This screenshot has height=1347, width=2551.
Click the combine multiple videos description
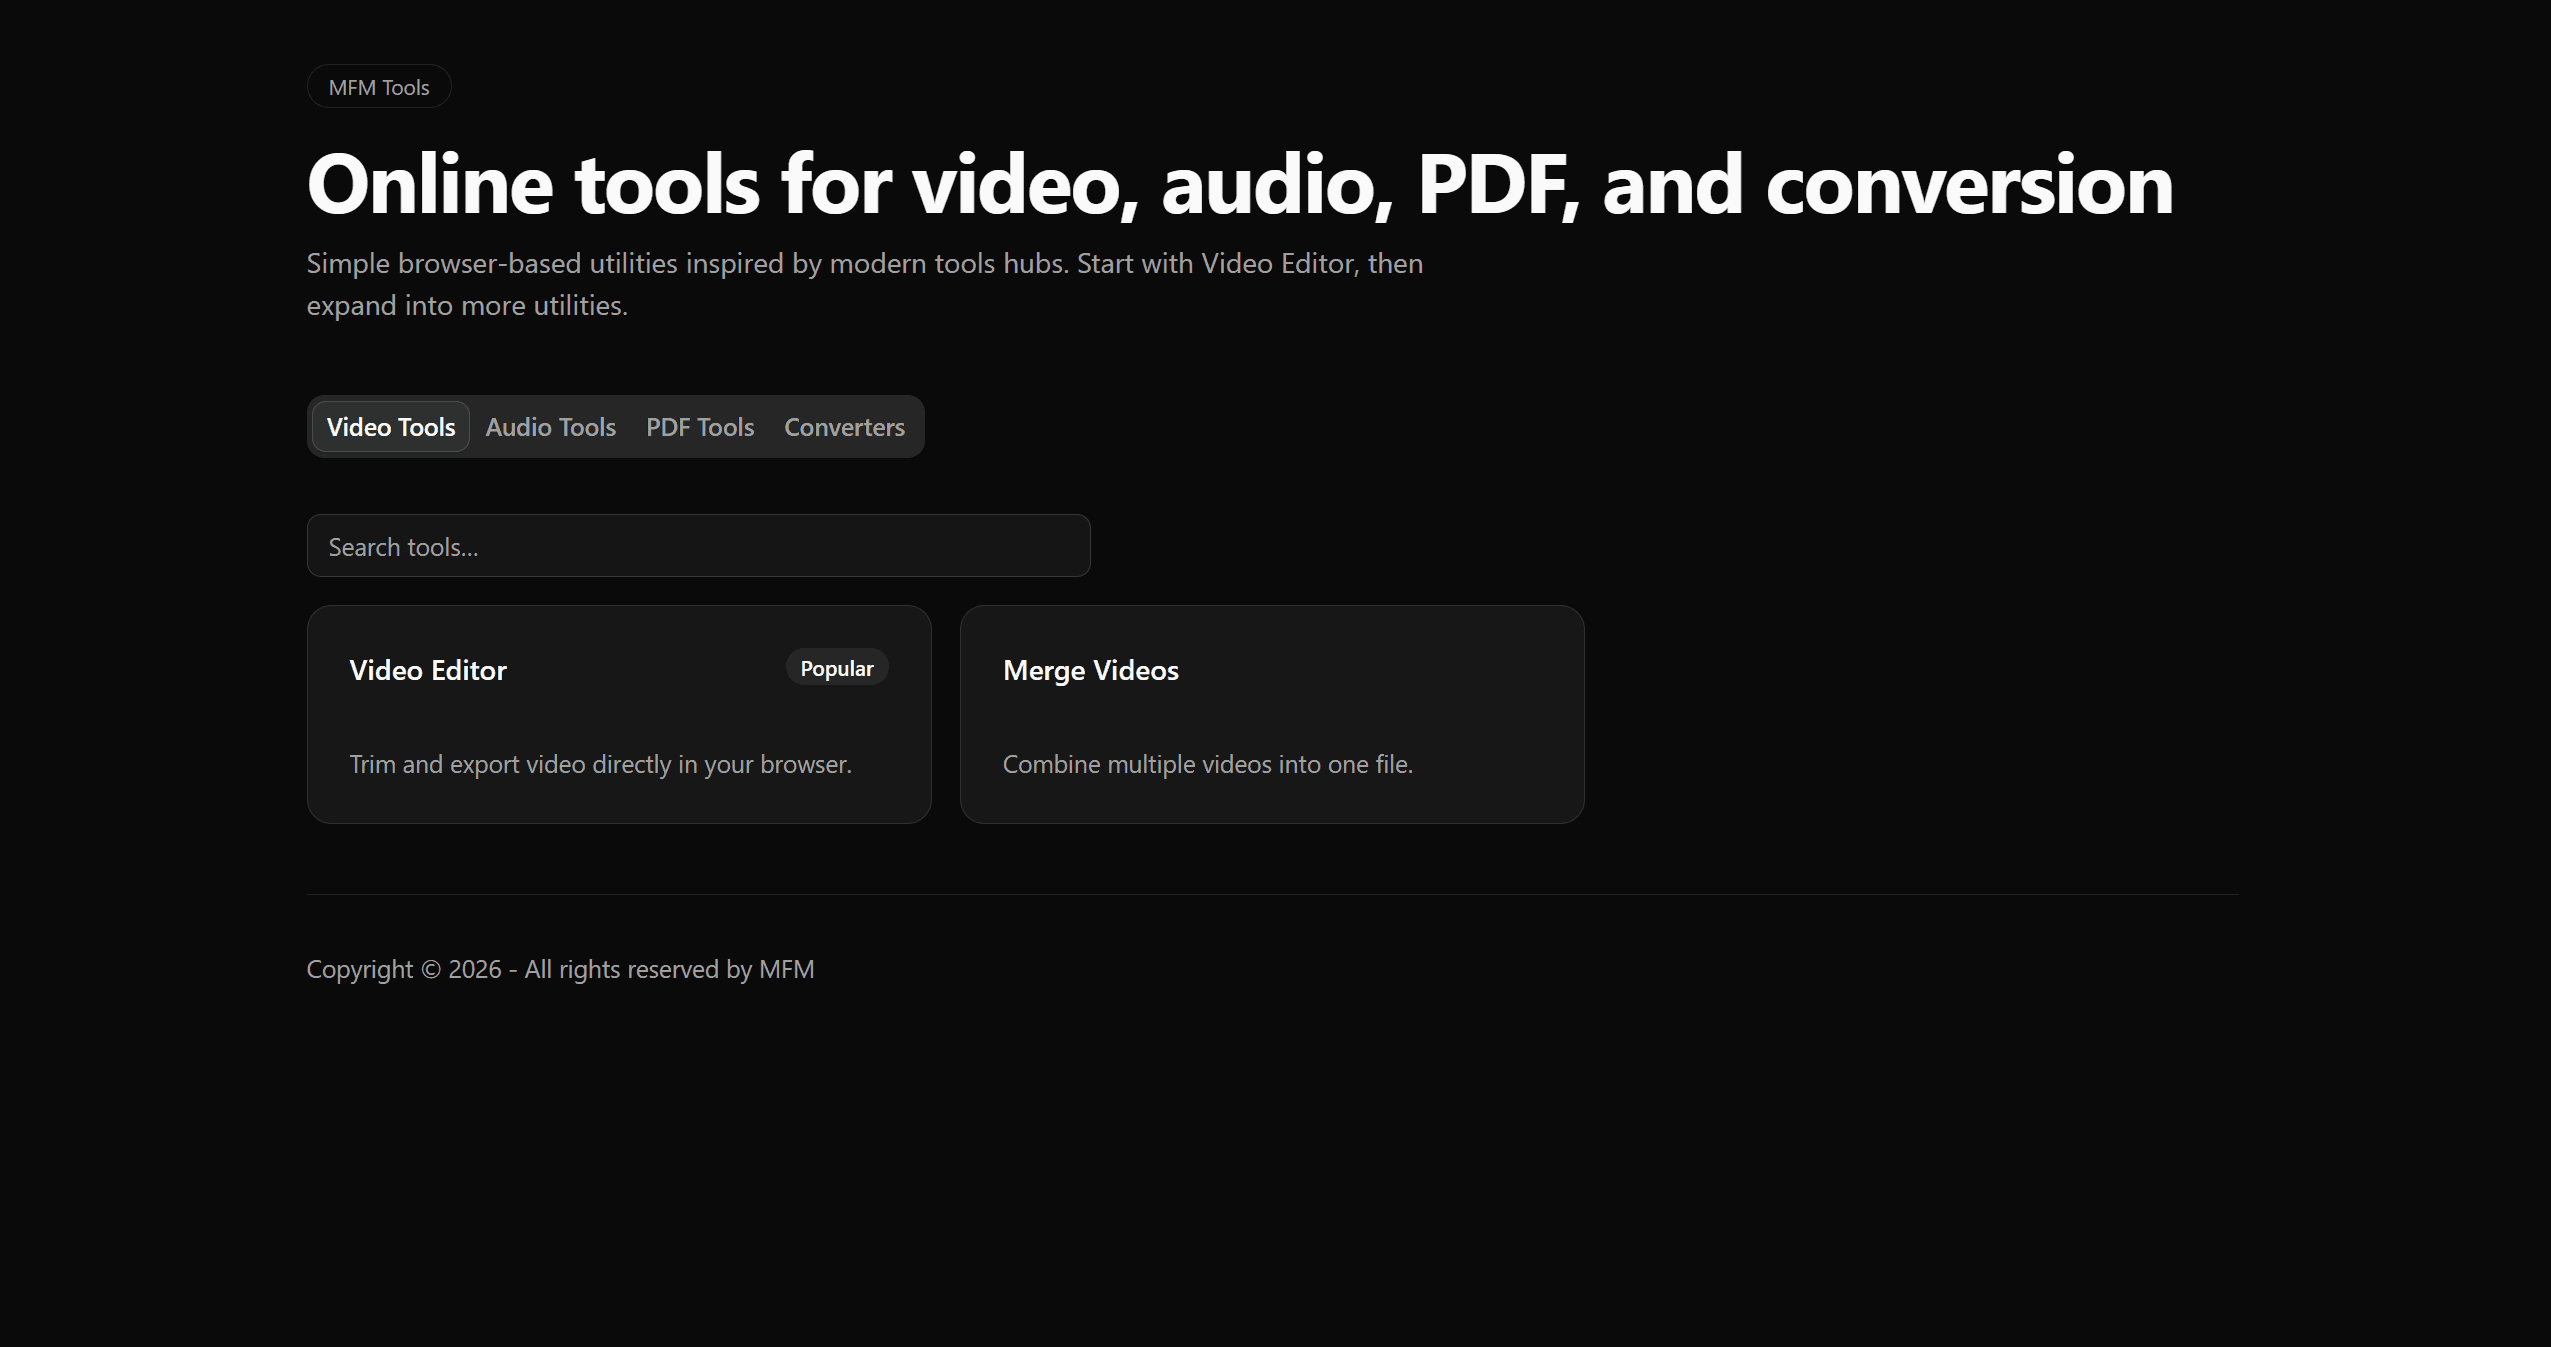tap(1208, 763)
